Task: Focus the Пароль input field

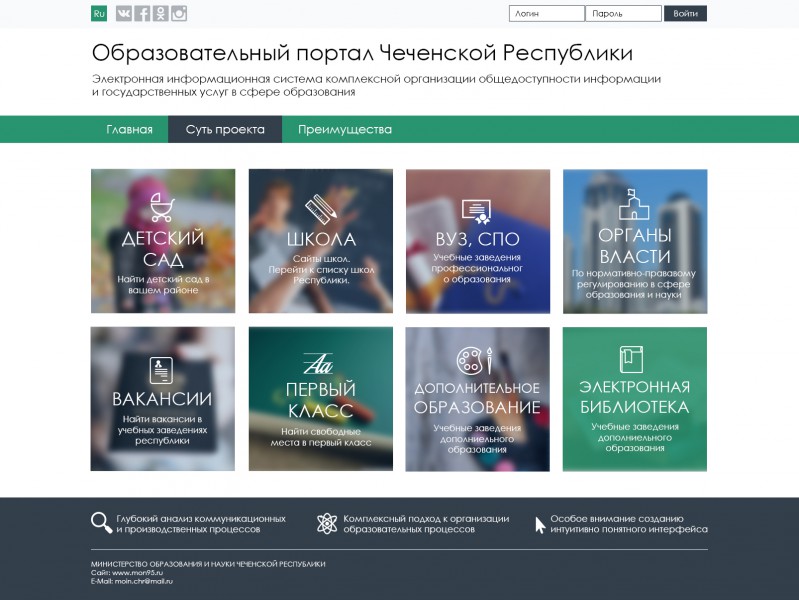Action: tap(624, 14)
